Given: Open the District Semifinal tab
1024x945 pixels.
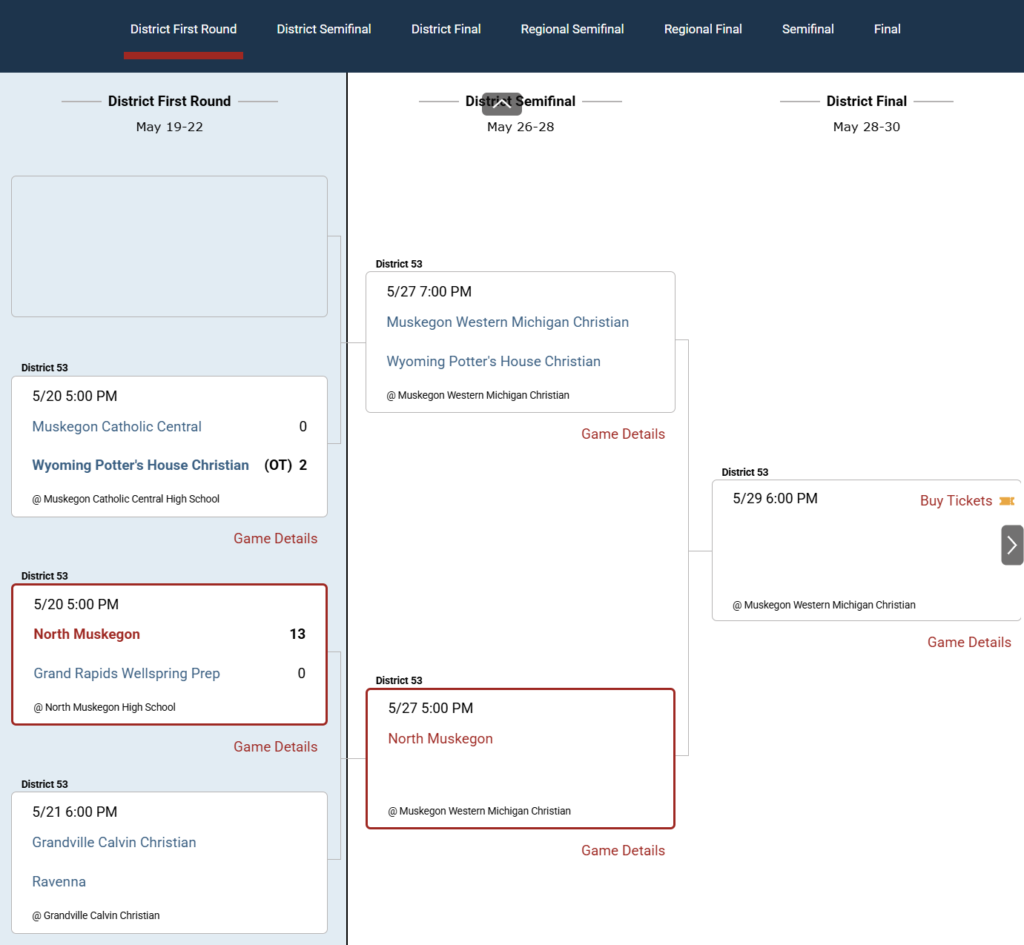Looking at the screenshot, I should [323, 29].
